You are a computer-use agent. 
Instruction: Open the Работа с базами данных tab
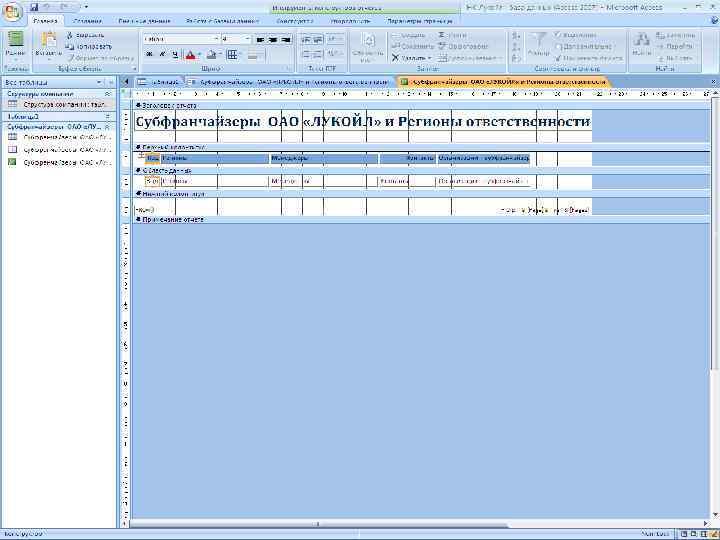click(222, 21)
